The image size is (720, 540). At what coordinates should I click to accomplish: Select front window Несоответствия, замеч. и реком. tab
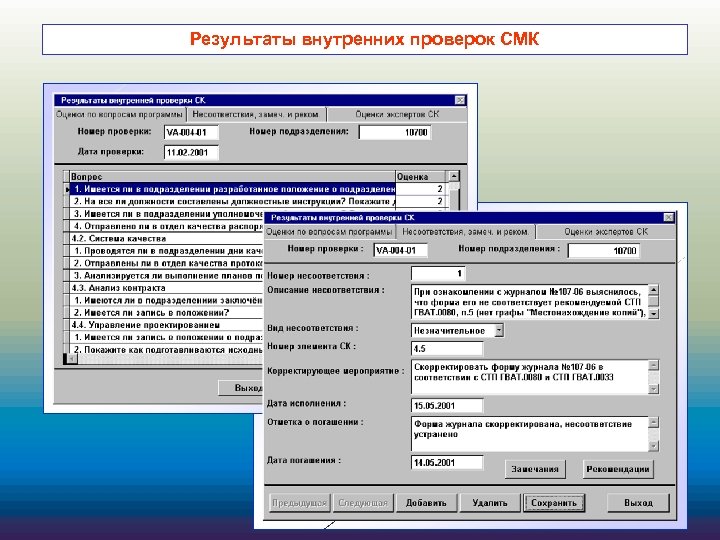pos(466,232)
